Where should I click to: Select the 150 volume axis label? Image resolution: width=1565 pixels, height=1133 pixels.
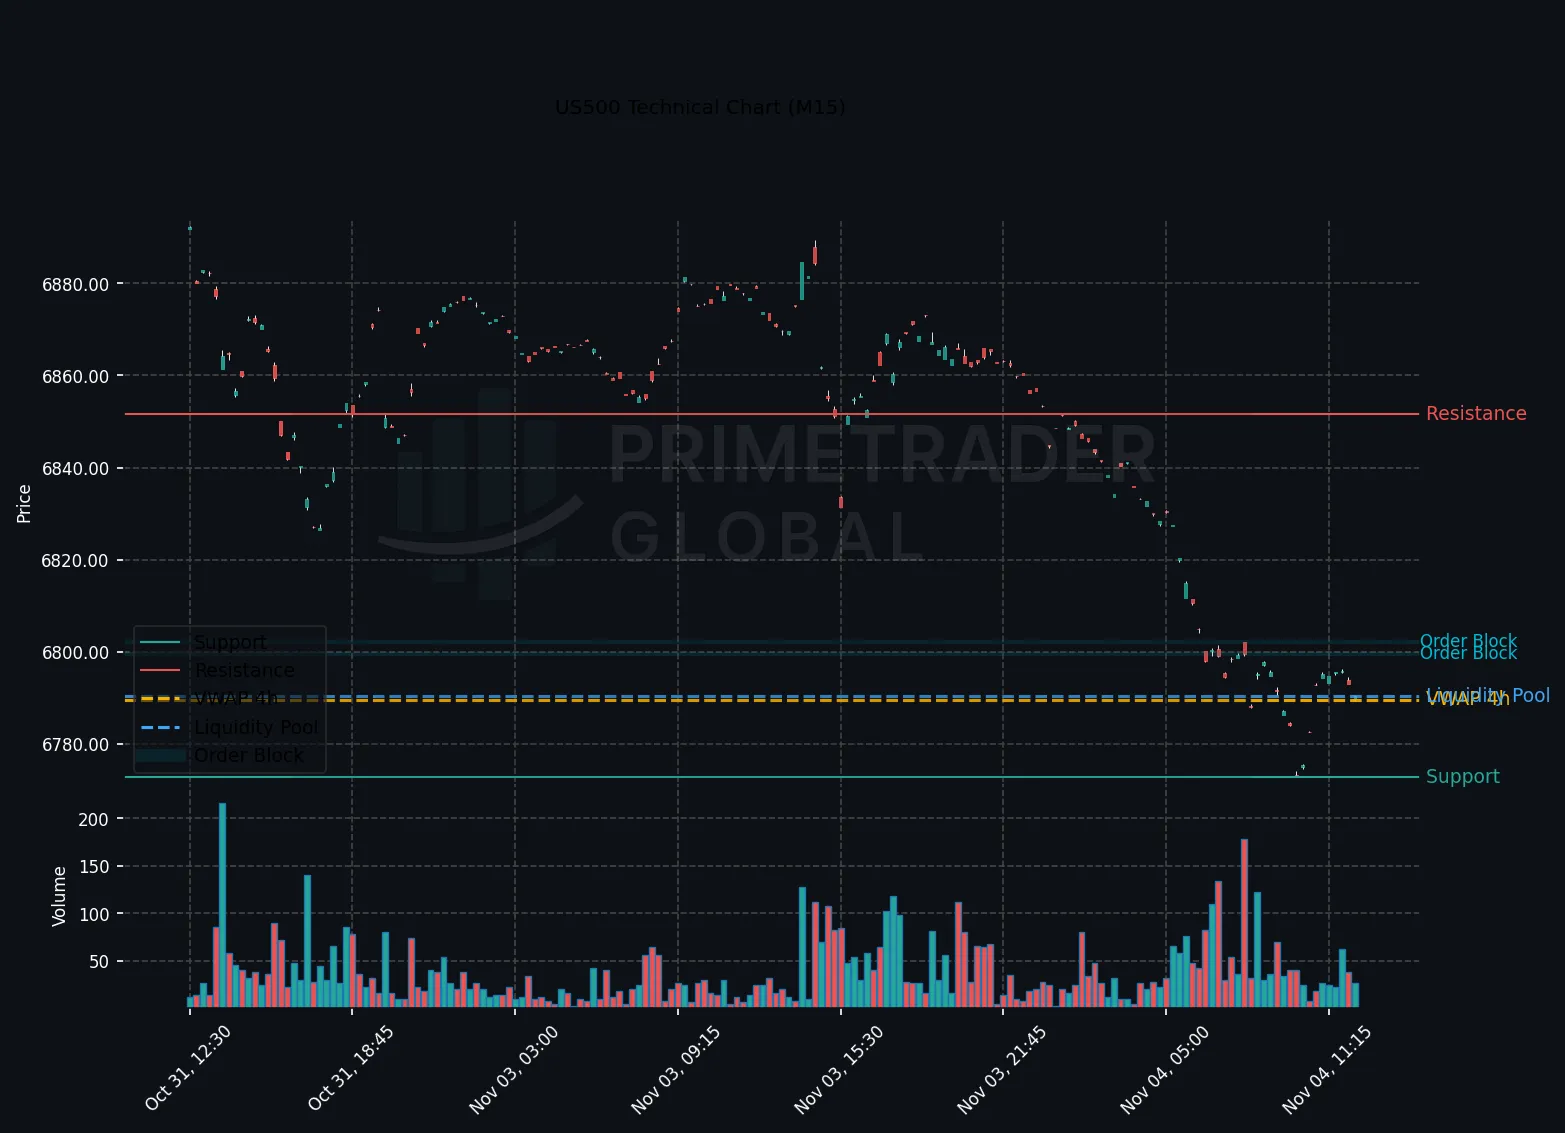click(x=93, y=866)
